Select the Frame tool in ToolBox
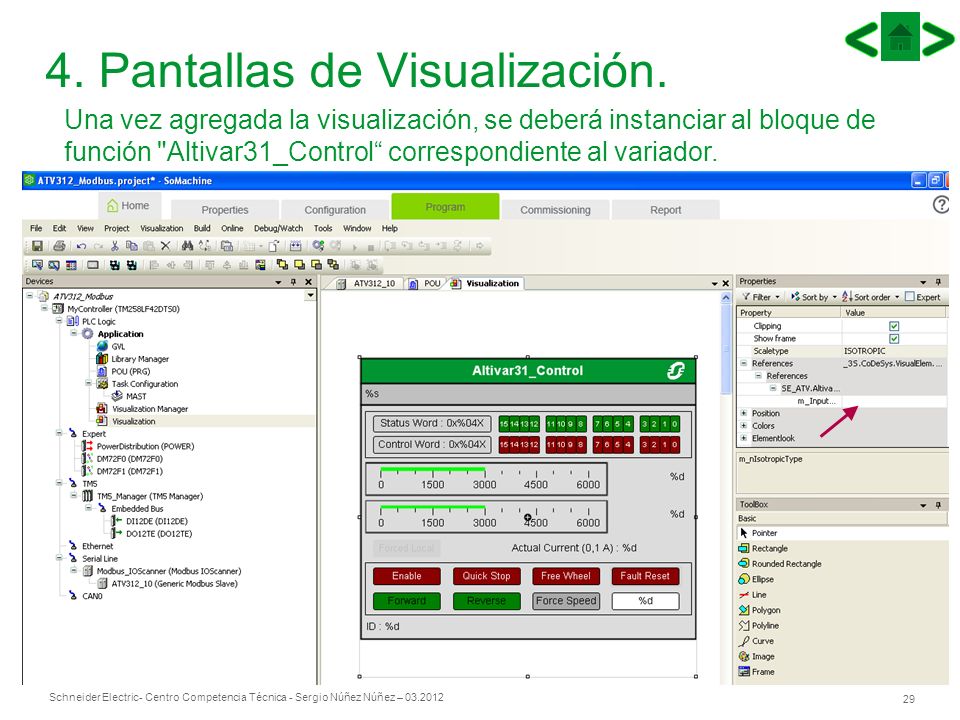Image resolution: width=960 pixels, height=720 pixels. pyautogui.click(x=756, y=672)
